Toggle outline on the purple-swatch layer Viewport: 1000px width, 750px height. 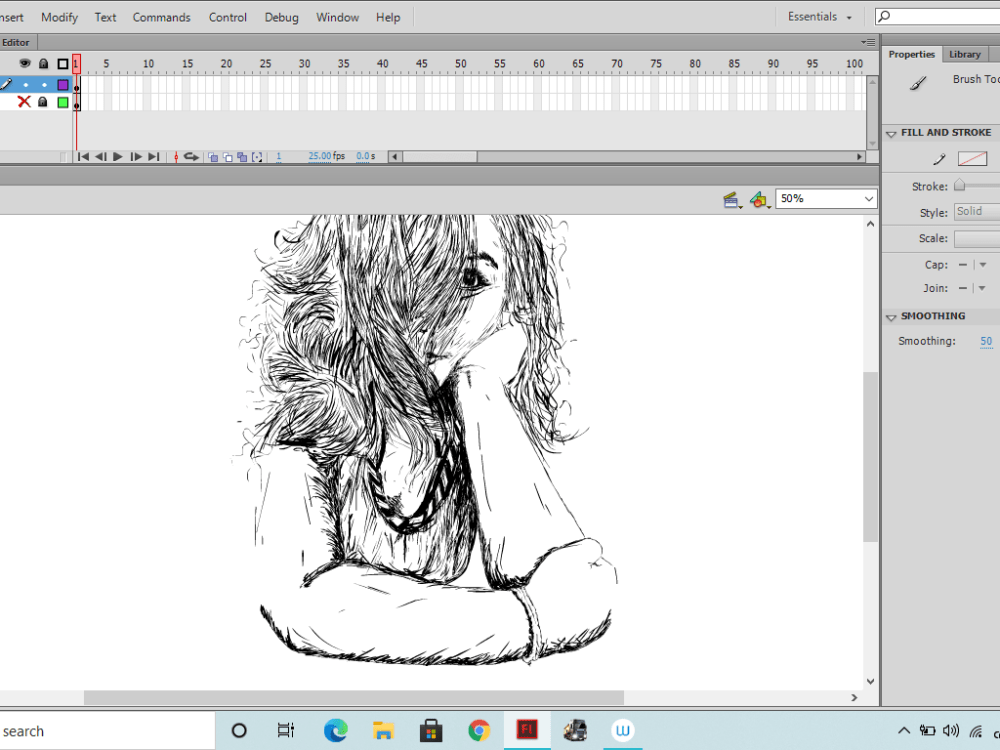62,85
